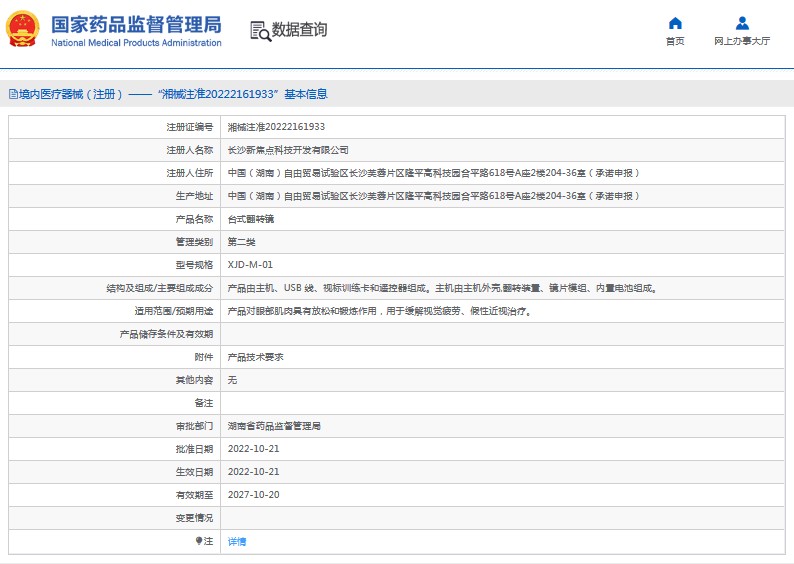Click the 型号规格 label
Screen dimensions: 794x564
(x=194, y=265)
